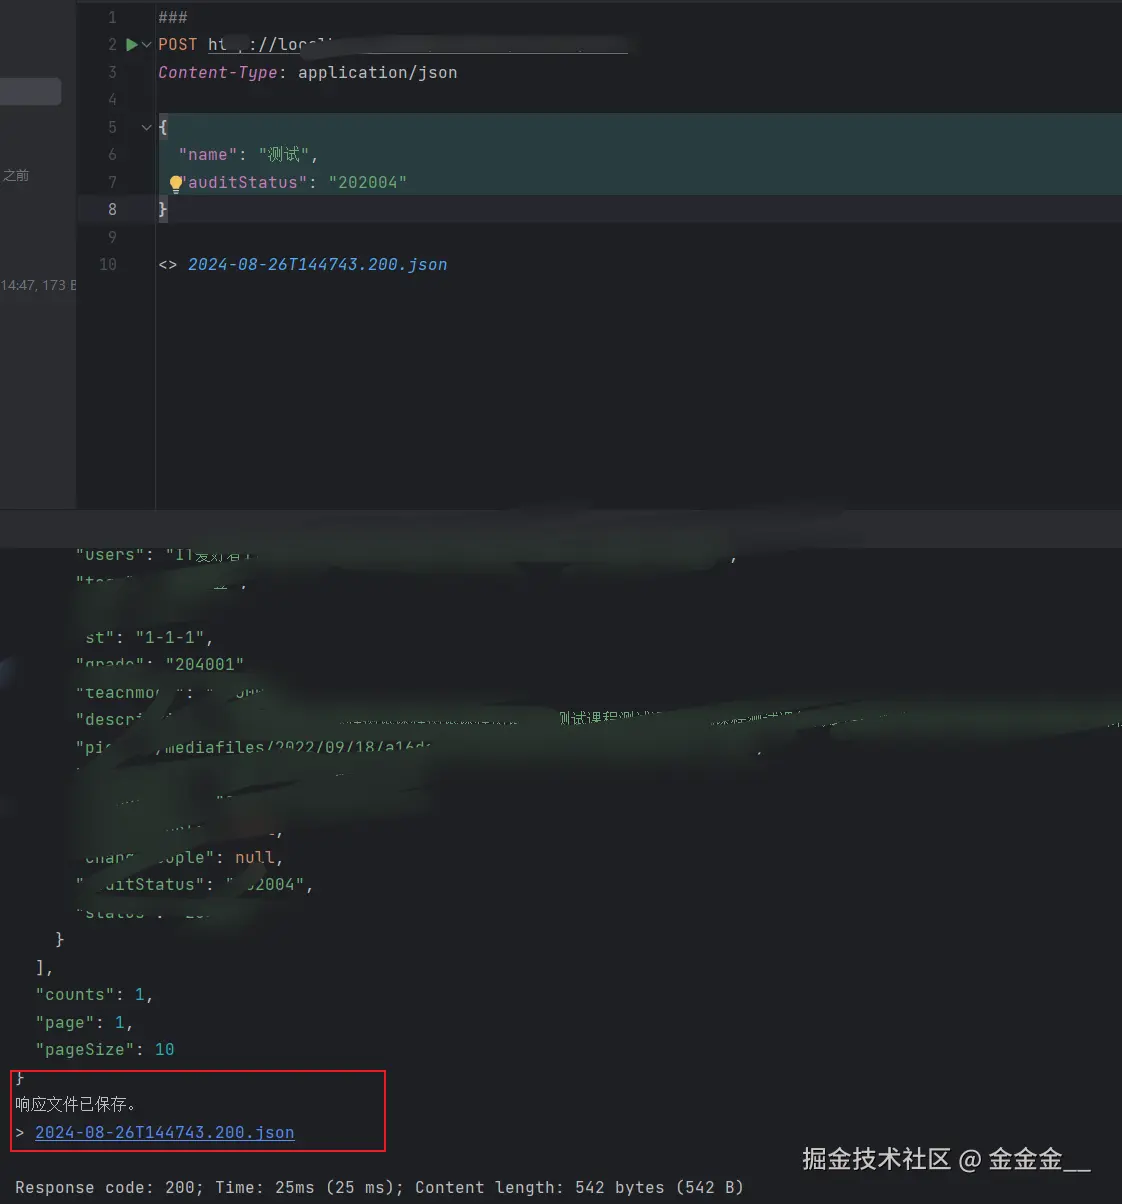Click the "204001" value in response output

tap(204, 665)
